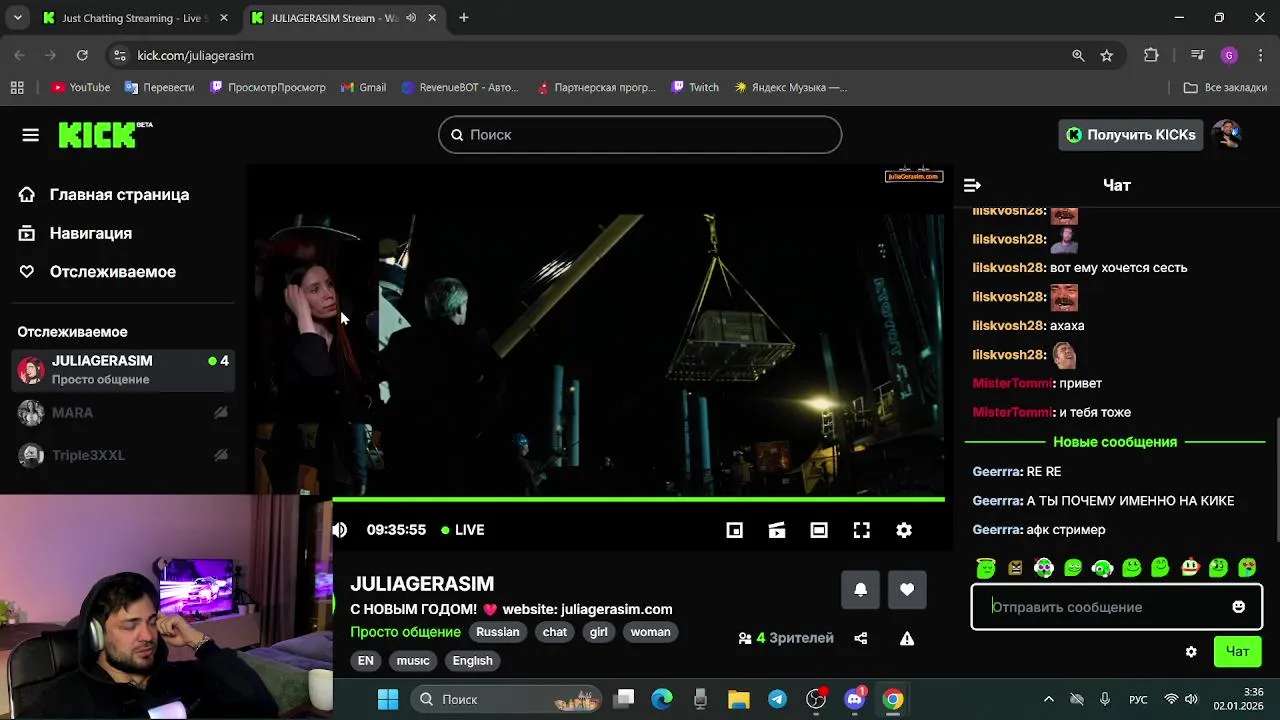Image resolution: width=1280 pixels, height=720 pixels.
Task: Insert the heart-eyes crying emote
Action: coord(1247,567)
